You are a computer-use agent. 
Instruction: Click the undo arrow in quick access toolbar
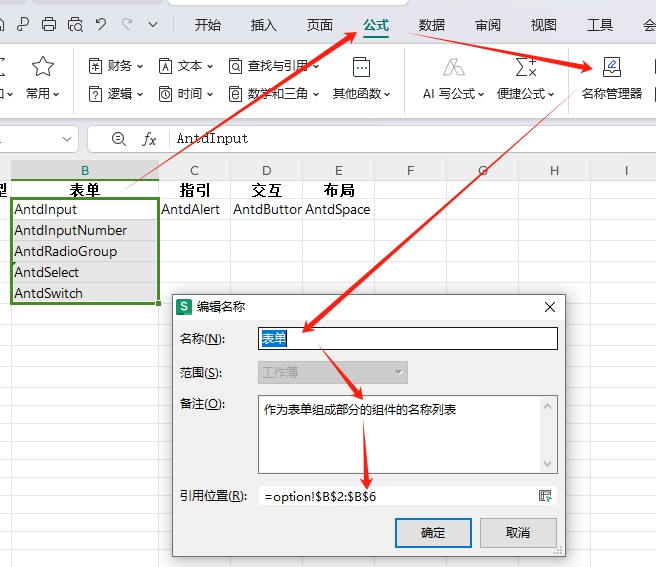pos(101,24)
